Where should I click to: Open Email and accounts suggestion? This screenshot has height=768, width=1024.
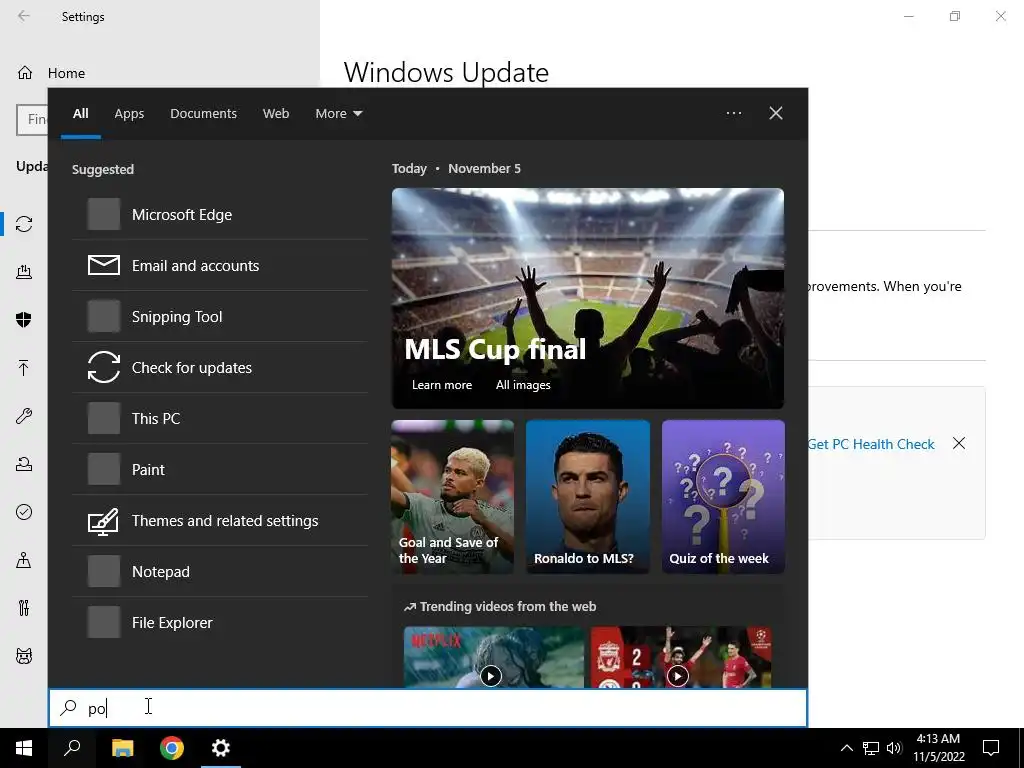click(219, 265)
